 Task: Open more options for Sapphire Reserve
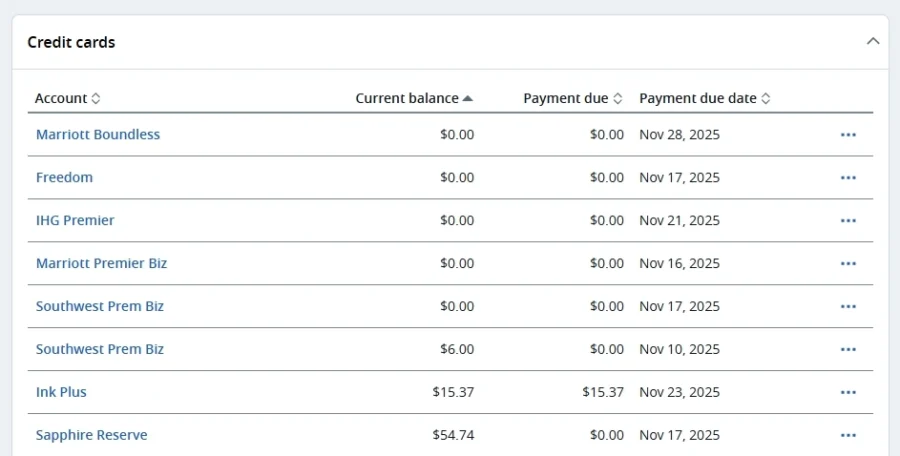coord(848,436)
